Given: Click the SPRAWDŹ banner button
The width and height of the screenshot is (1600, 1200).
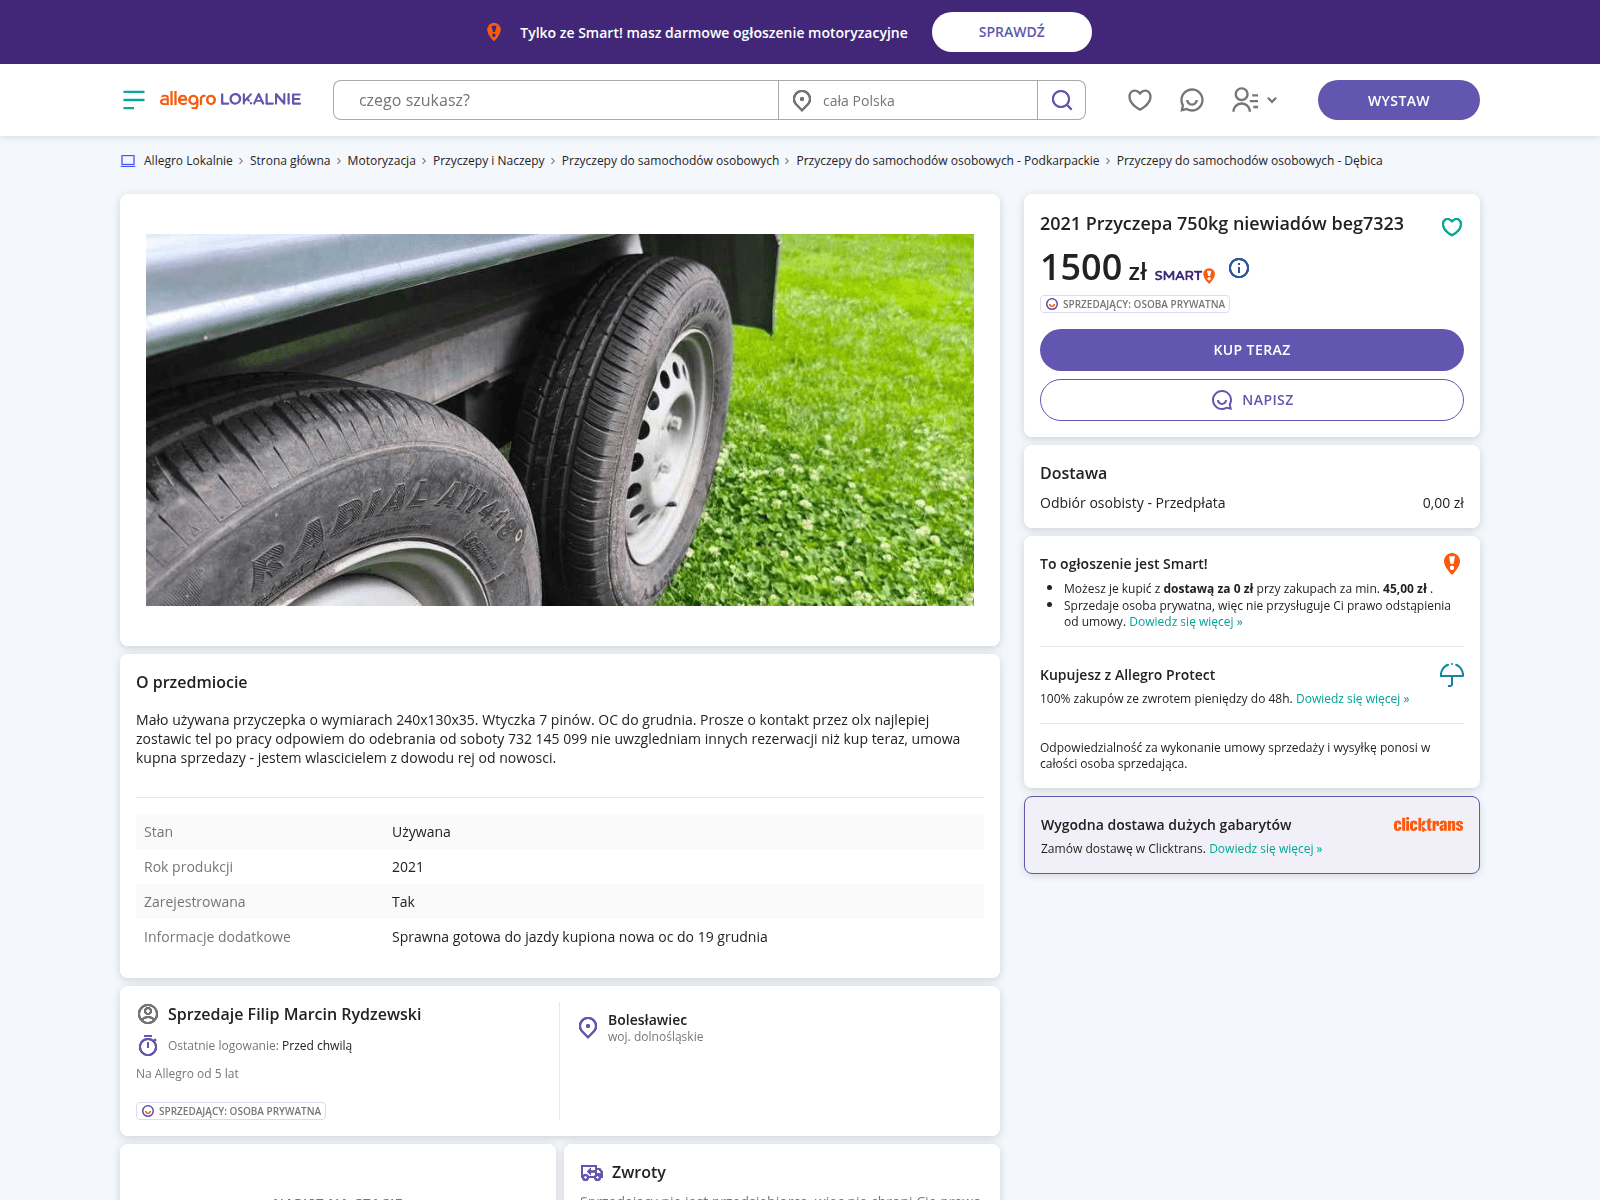Looking at the screenshot, I should (x=1012, y=32).
